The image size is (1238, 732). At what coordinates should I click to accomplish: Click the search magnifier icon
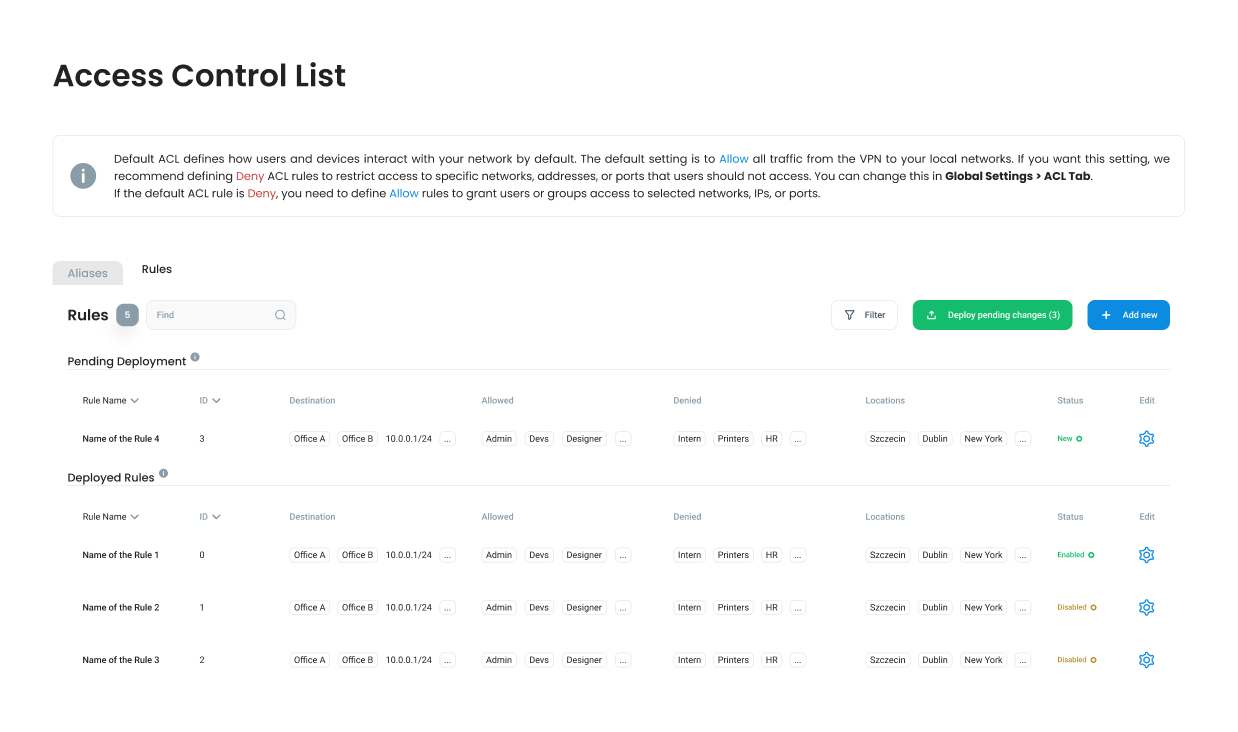[x=280, y=315]
